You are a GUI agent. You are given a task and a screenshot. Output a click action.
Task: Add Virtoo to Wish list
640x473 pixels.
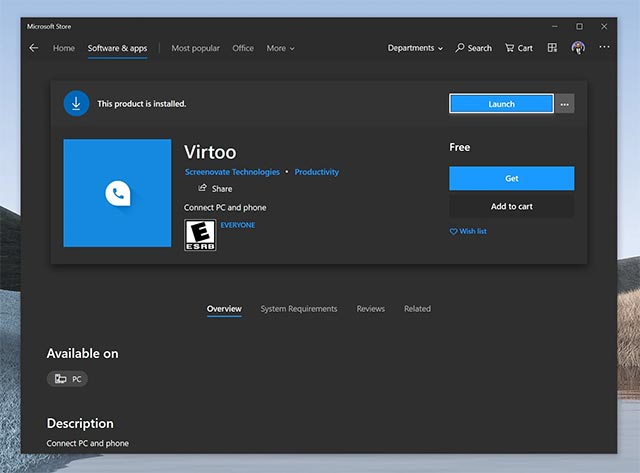point(467,231)
